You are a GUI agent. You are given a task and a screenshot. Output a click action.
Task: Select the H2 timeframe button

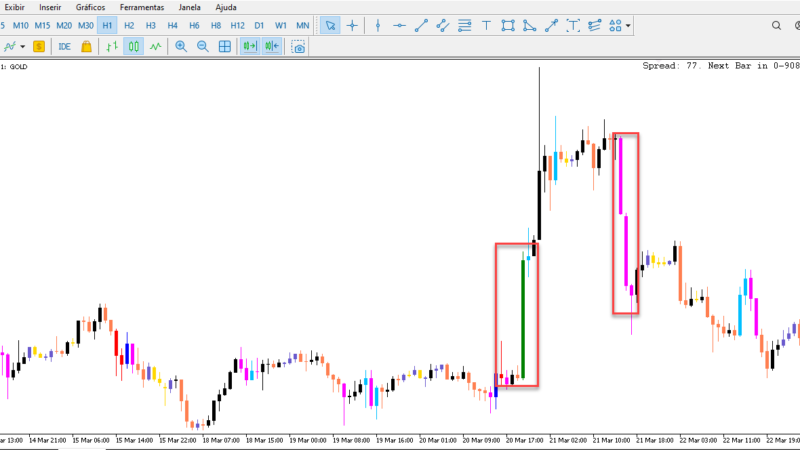click(129, 26)
